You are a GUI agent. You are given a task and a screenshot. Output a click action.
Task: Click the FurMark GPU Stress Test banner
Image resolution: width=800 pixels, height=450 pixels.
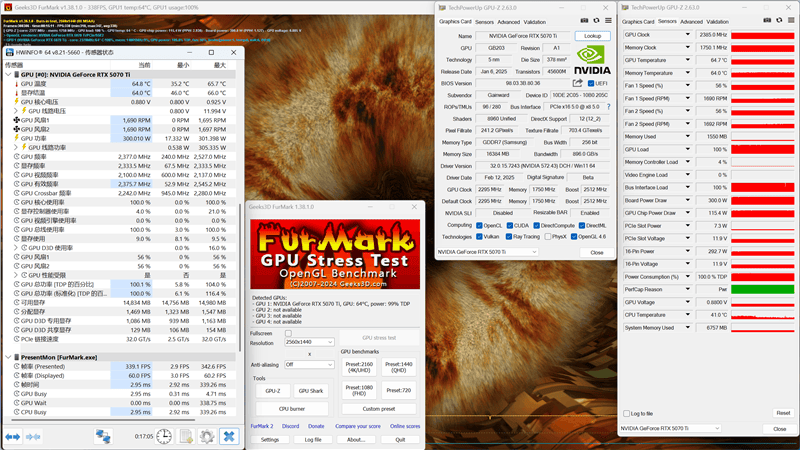[335, 254]
